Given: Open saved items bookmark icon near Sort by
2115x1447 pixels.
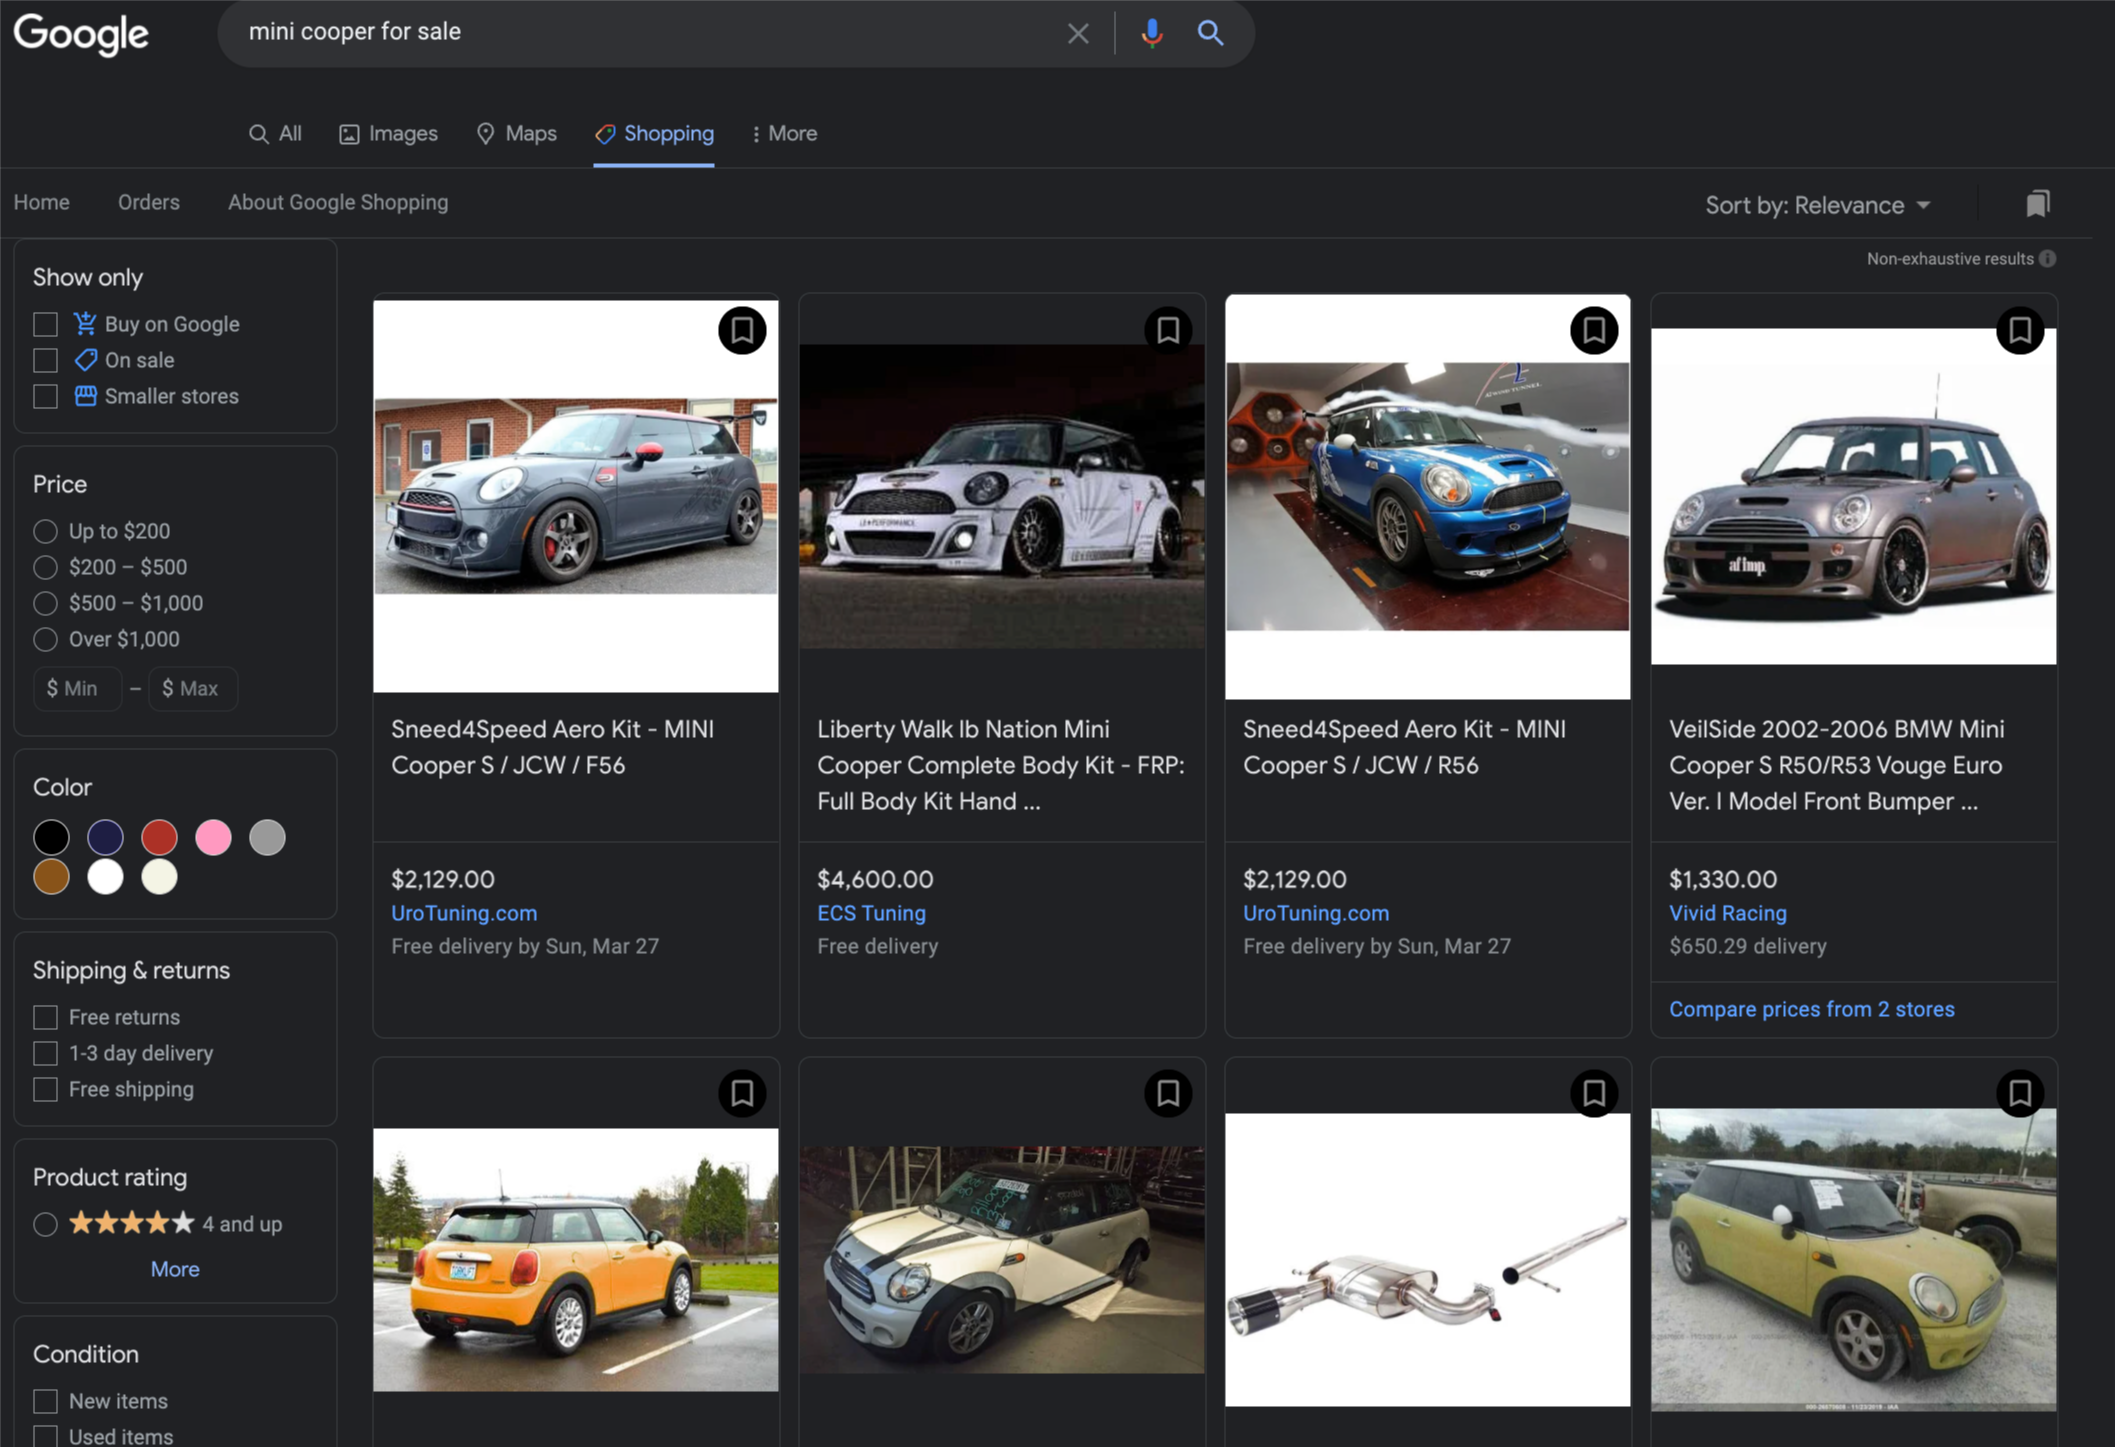Looking at the screenshot, I should pyautogui.click(x=2037, y=204).
